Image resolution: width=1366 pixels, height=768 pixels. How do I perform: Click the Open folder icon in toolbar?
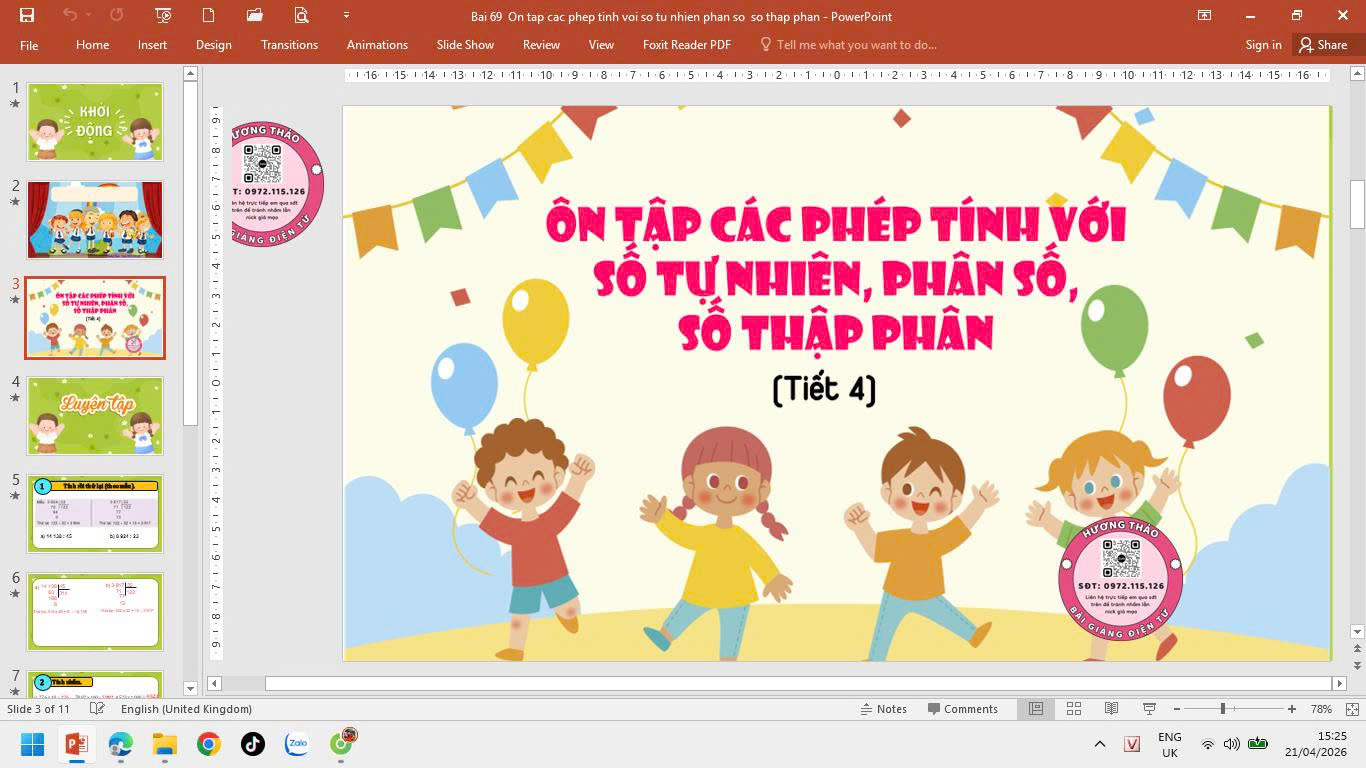coord(255,15)
